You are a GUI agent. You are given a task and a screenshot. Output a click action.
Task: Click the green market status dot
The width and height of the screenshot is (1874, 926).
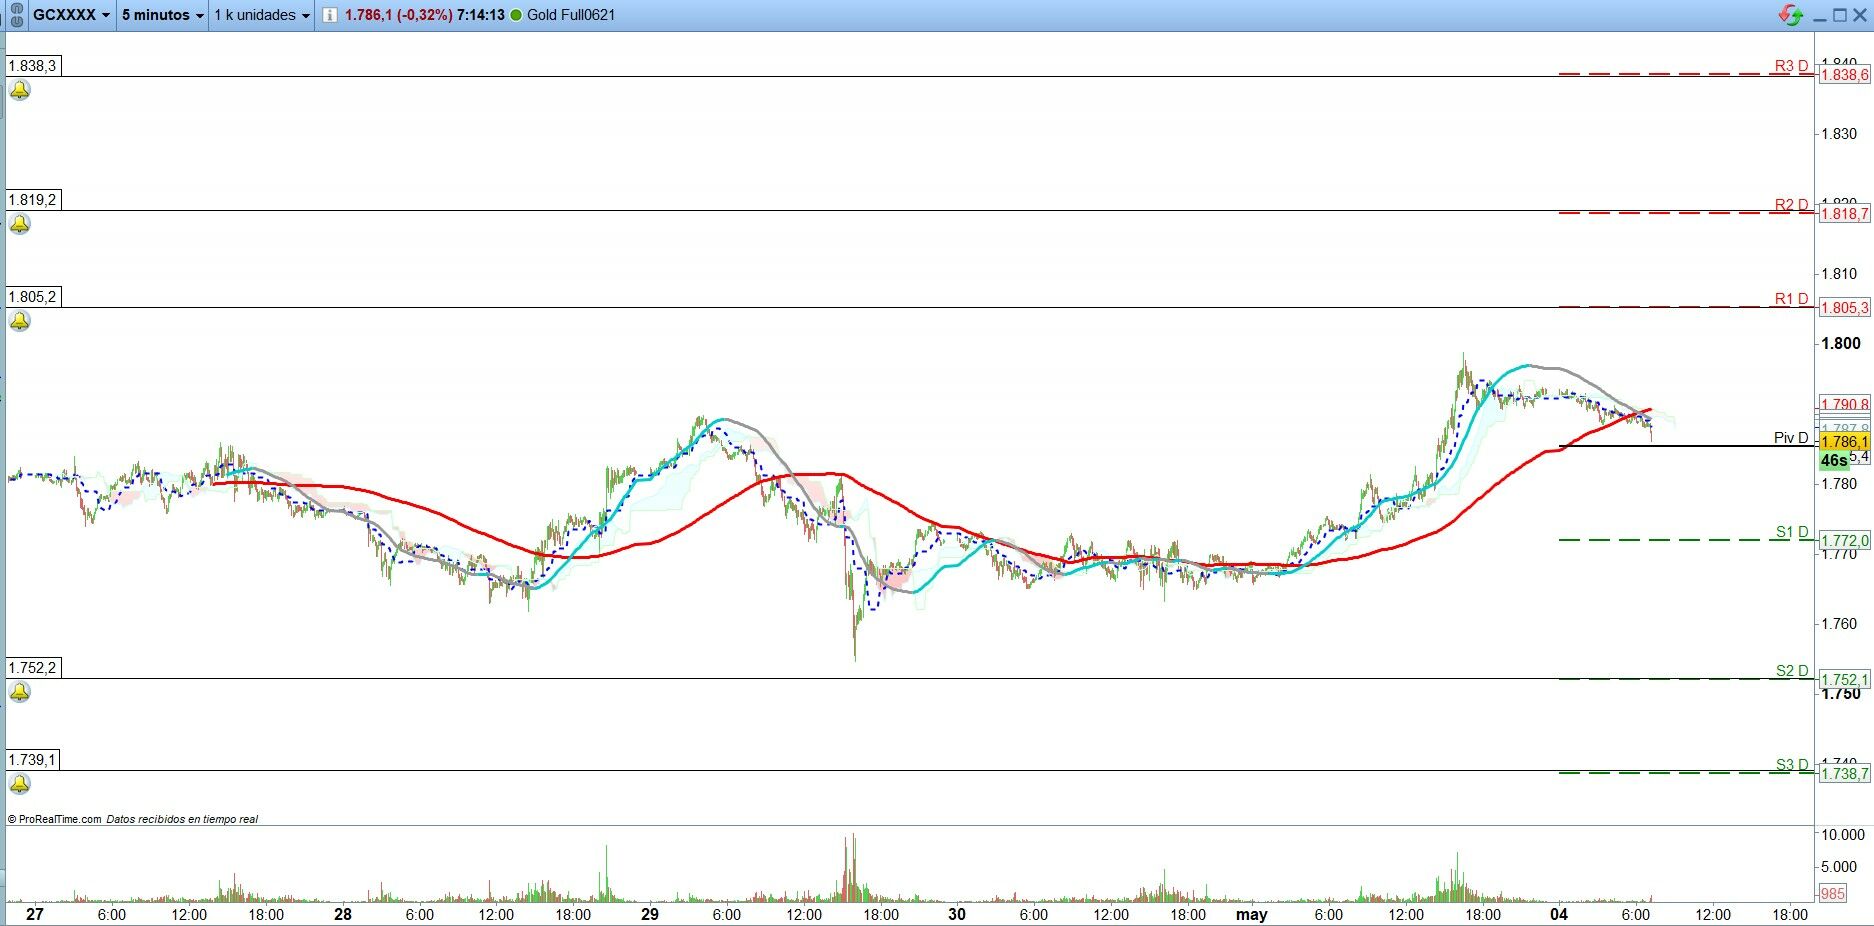click(x=516, y=15)
